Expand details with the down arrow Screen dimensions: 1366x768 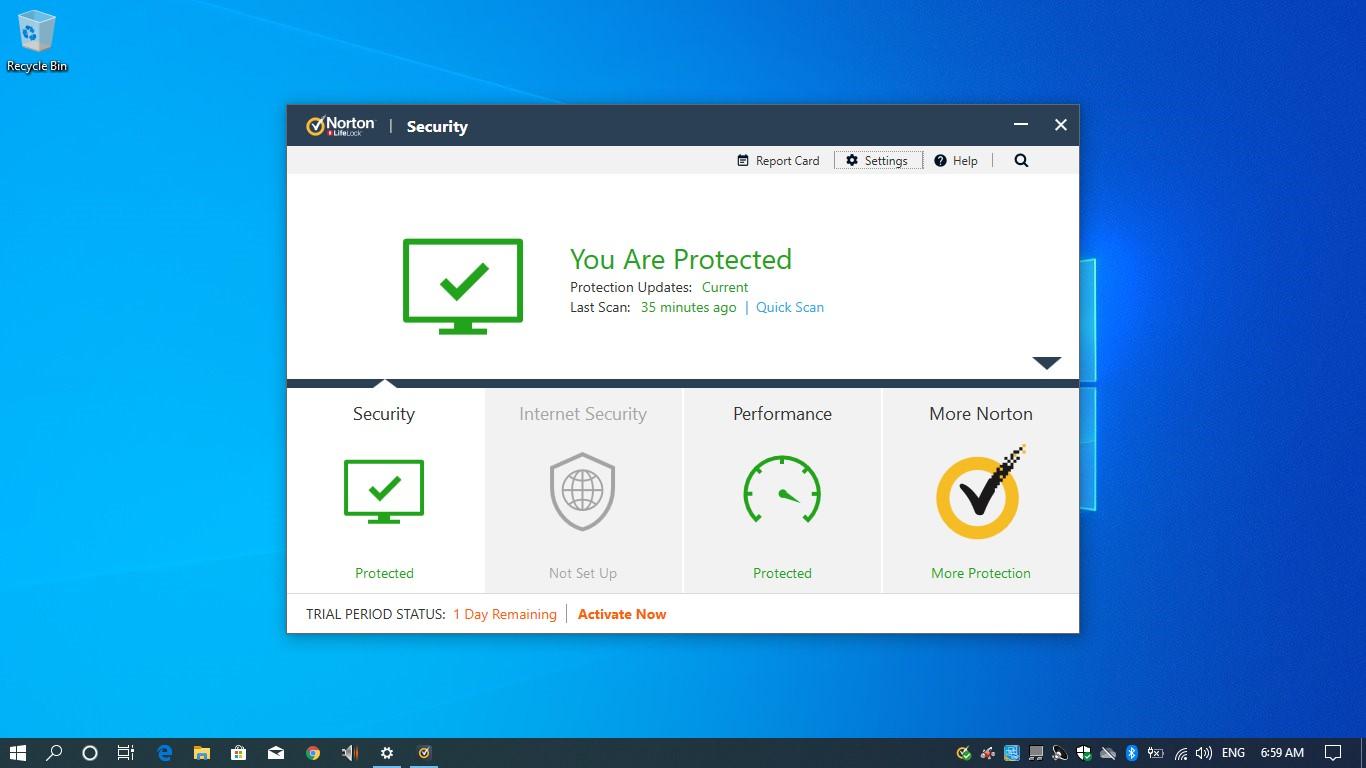pyautogui.click(x=1046, y=363)
